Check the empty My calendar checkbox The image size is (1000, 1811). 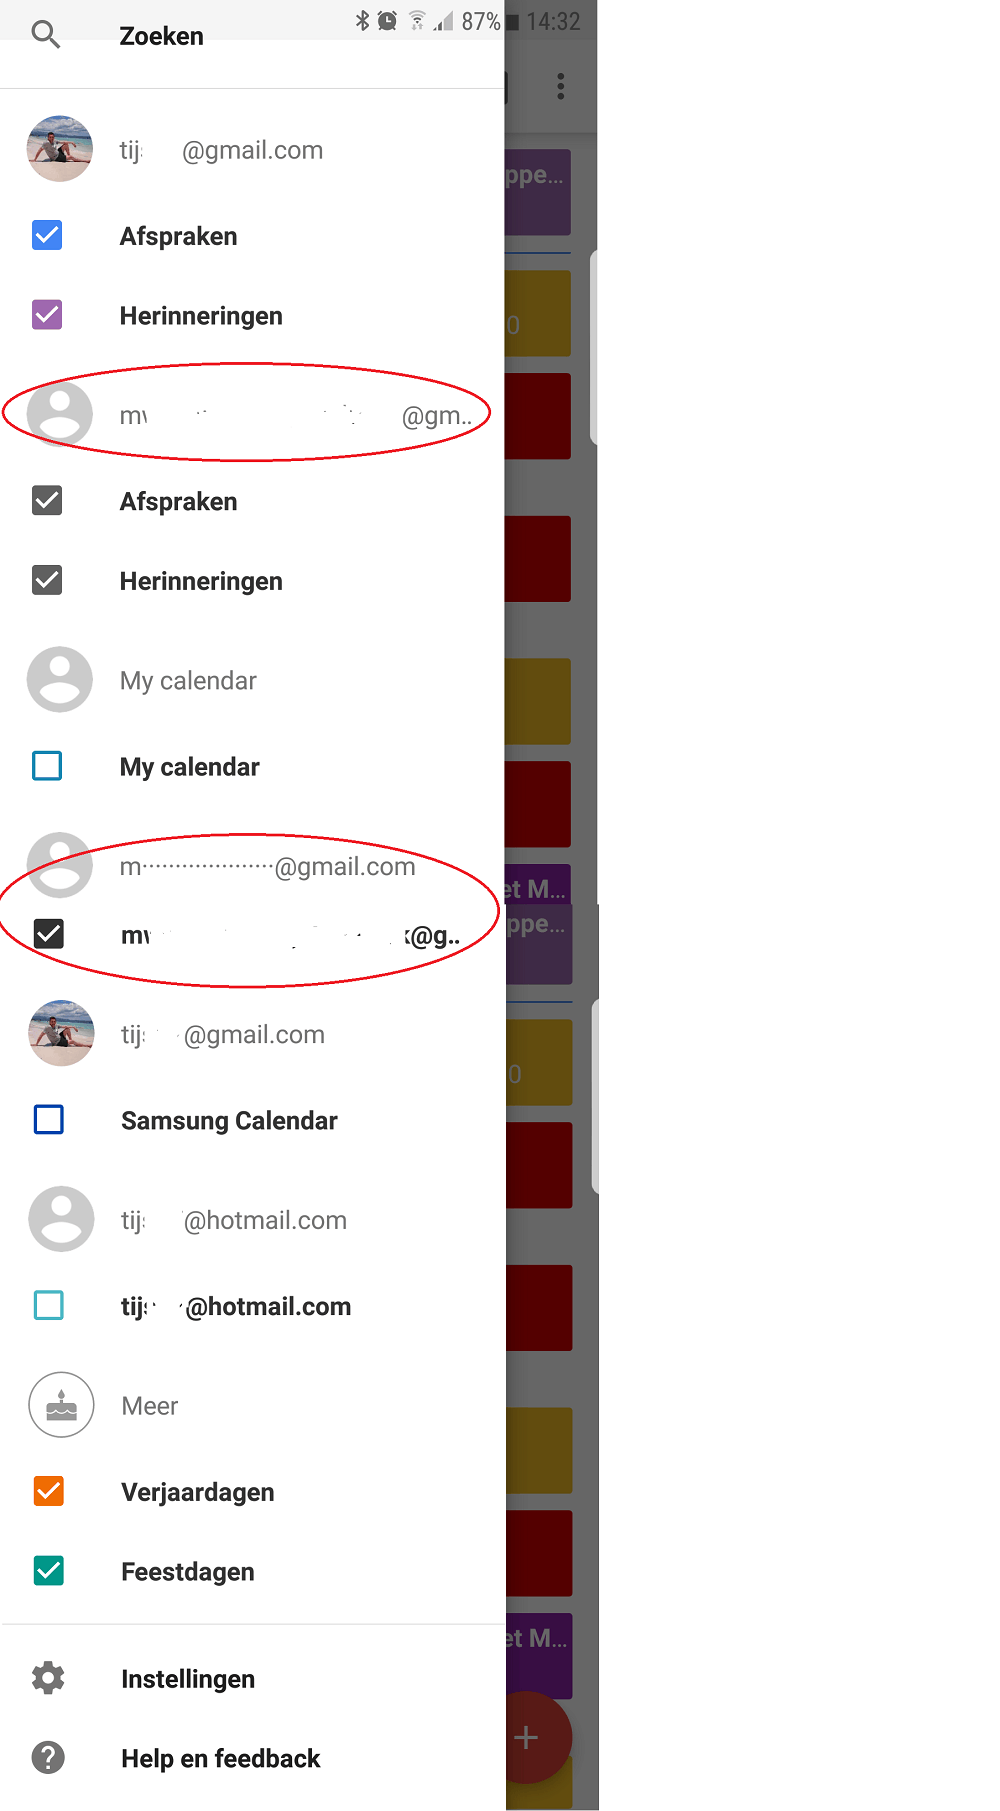tap(47, 766)
